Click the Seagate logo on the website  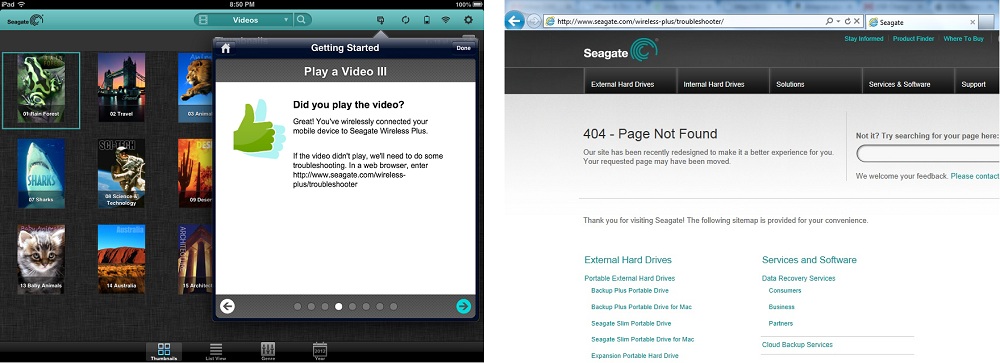point(620,51)
